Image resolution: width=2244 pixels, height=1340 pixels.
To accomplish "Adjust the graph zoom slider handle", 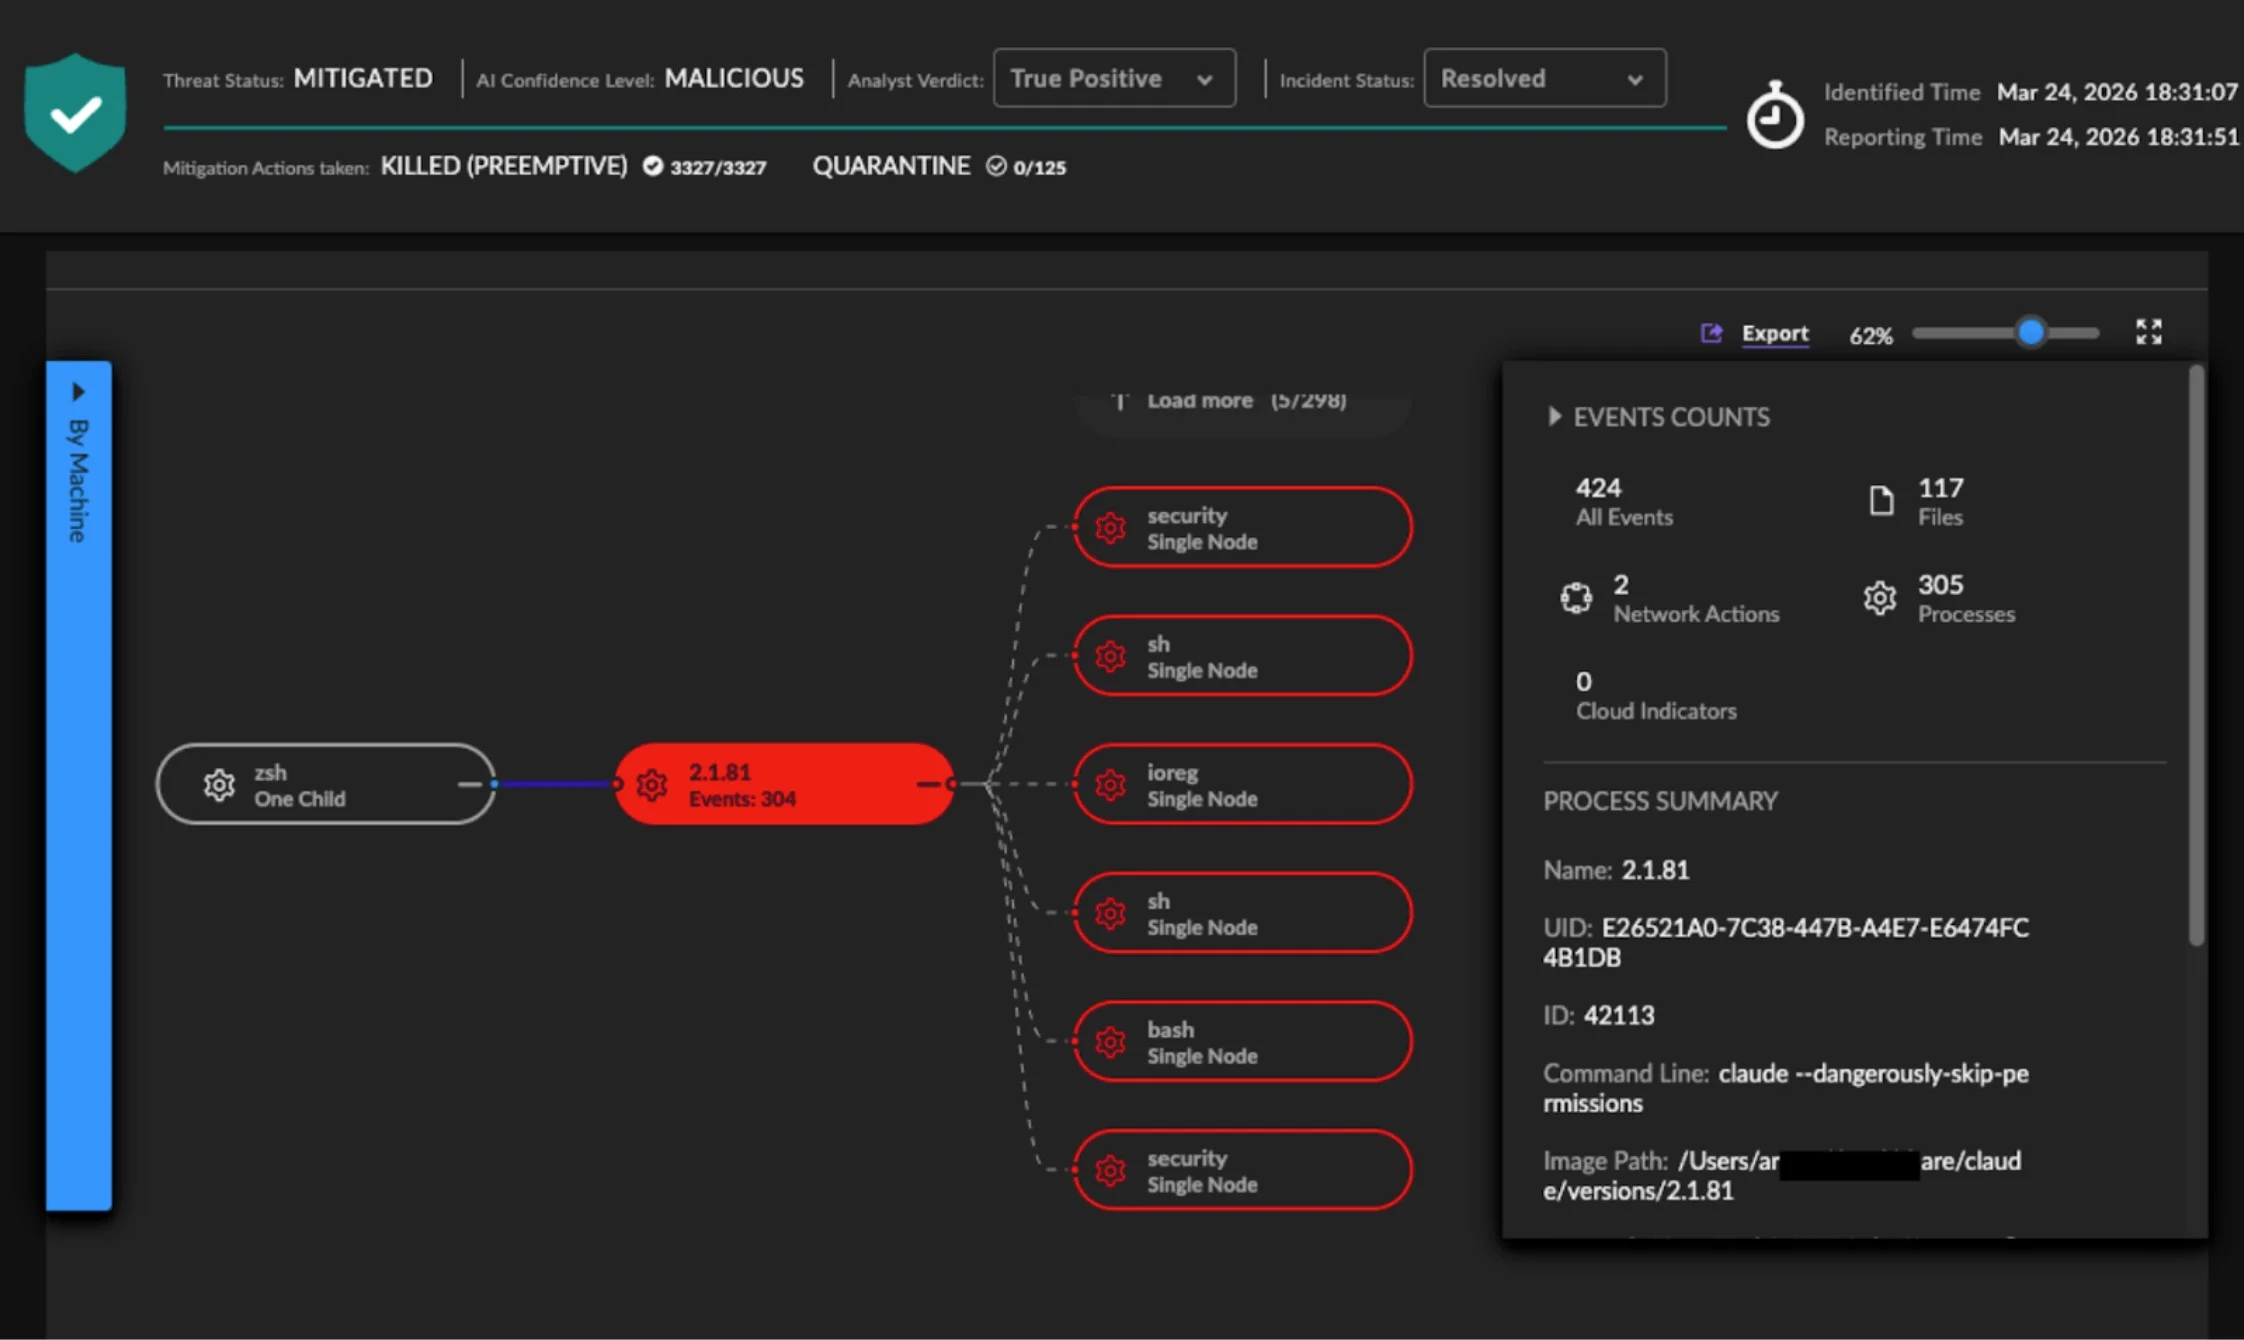I will tap(2030, 332).
